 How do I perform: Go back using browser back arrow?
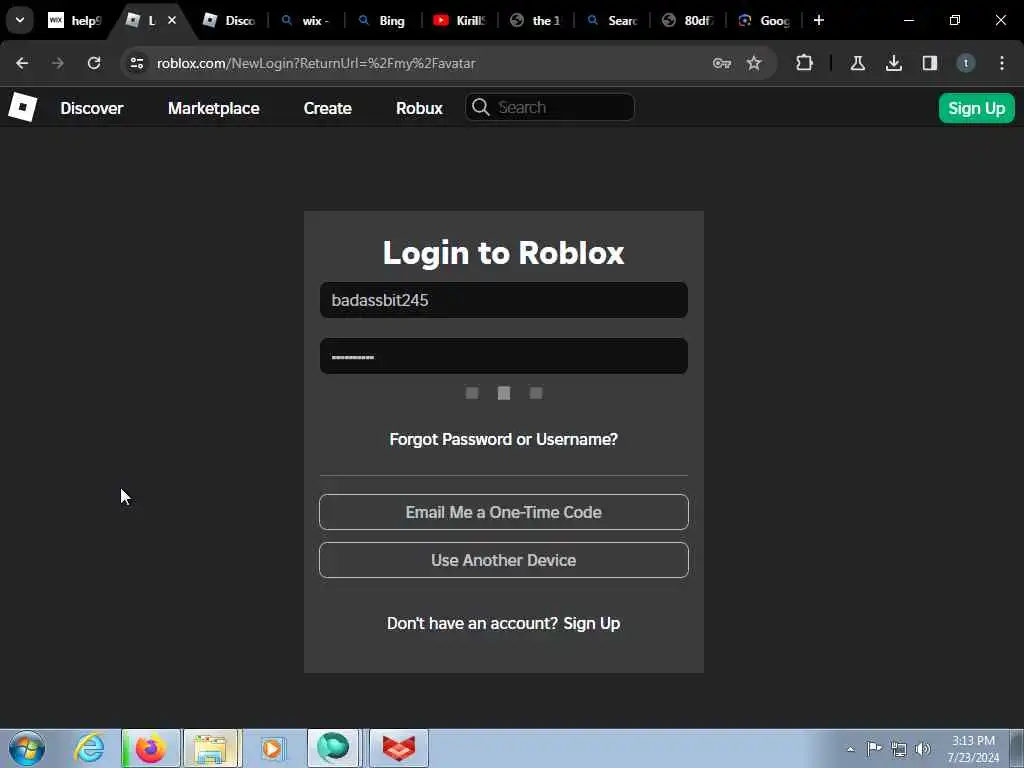[x=22, y=63]
